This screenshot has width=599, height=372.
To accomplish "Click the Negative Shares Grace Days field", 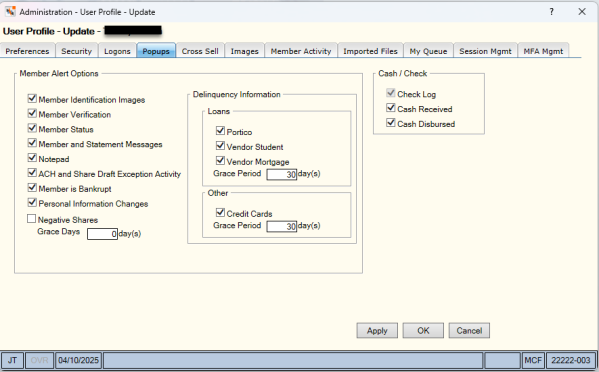I will tap(102, 234).
